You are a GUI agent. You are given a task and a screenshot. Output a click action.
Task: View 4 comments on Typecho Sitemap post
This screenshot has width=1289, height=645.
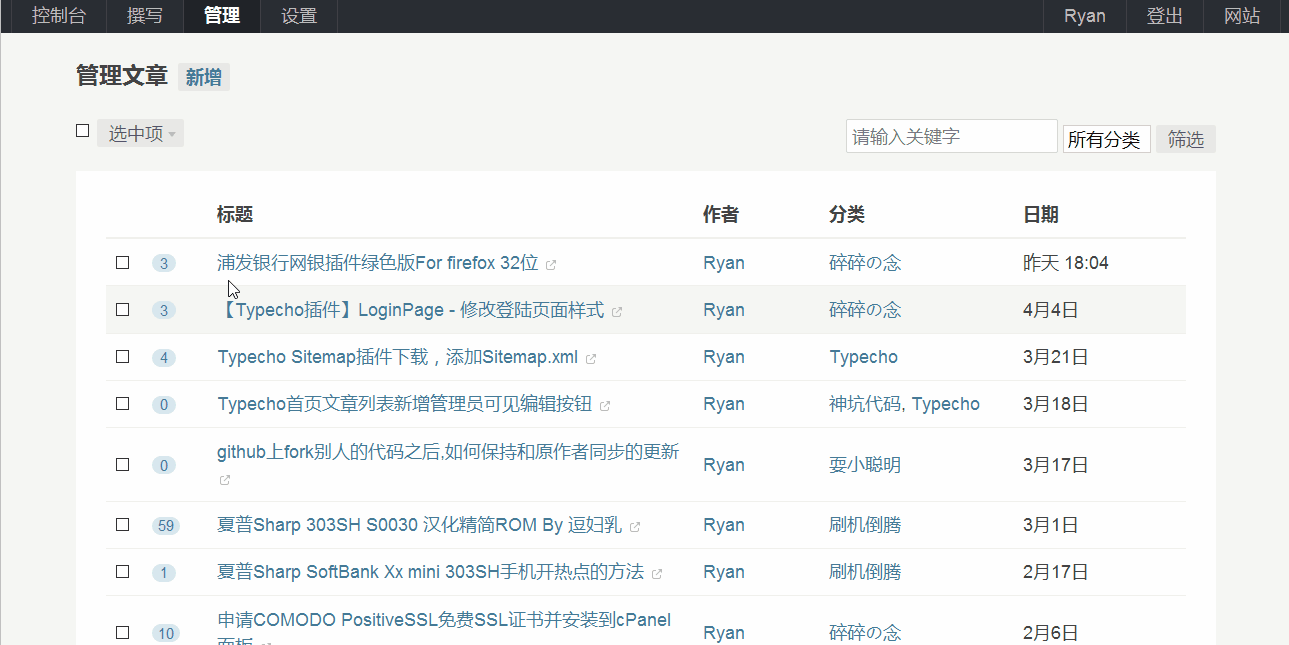164,358
